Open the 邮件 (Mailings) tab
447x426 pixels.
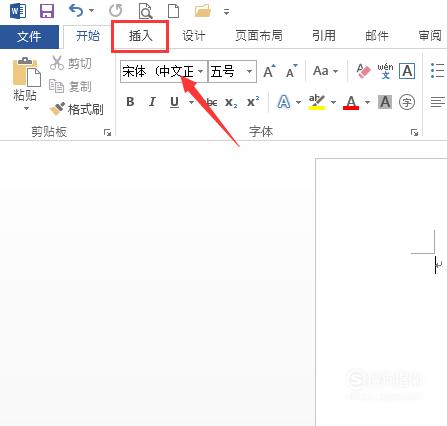[377, 36]
